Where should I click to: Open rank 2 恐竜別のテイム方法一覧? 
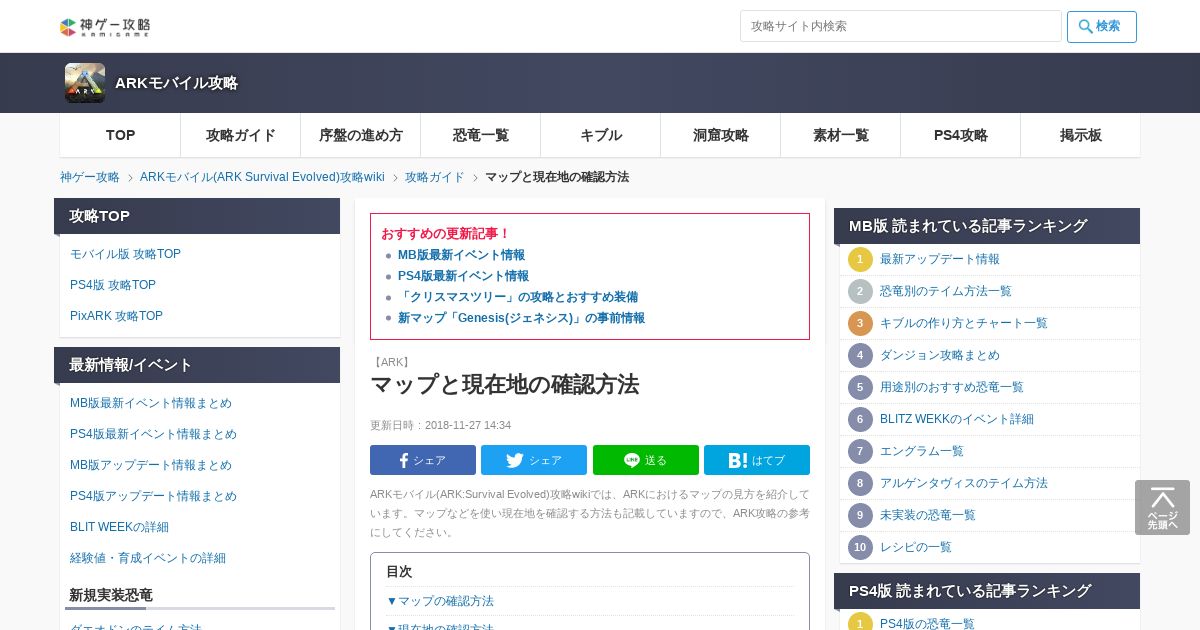[x=946, y=291]
